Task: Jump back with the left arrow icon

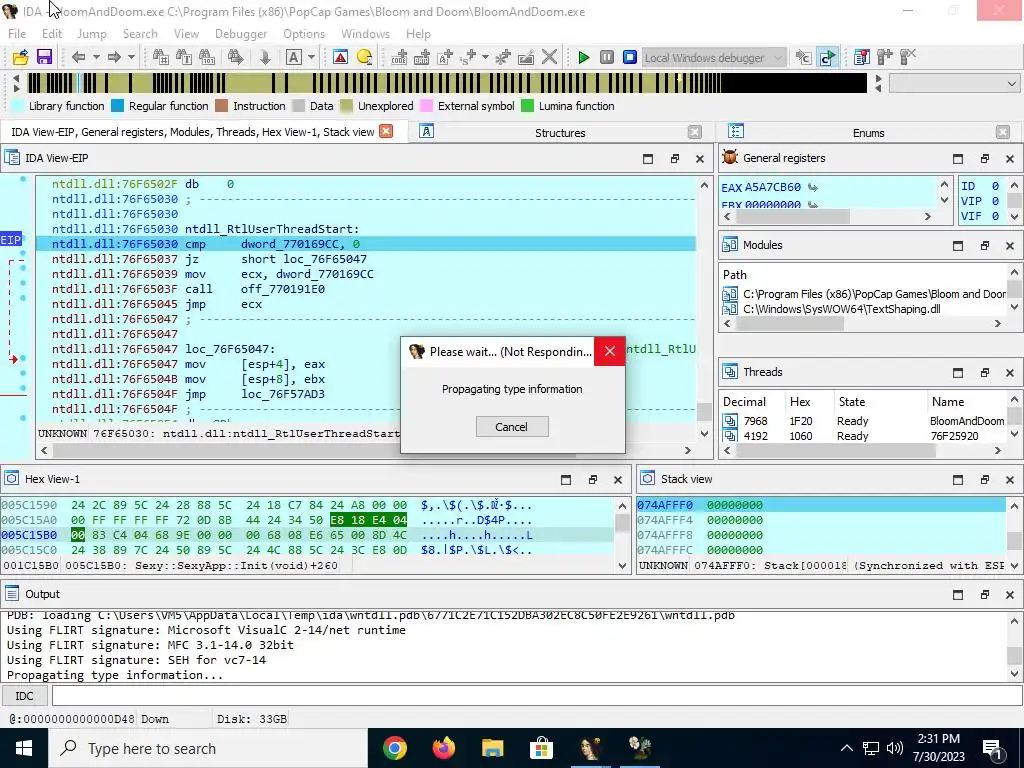Action: point(78,57)
